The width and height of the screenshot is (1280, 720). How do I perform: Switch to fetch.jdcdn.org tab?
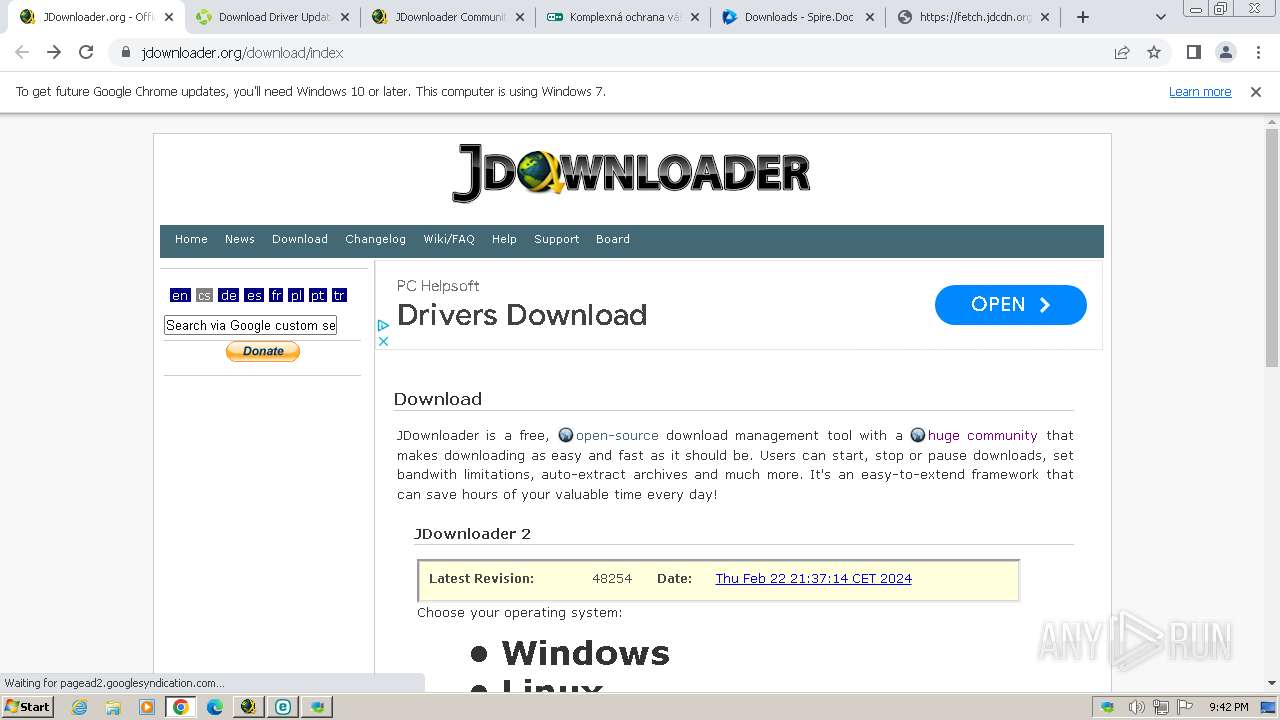(973, 17)
